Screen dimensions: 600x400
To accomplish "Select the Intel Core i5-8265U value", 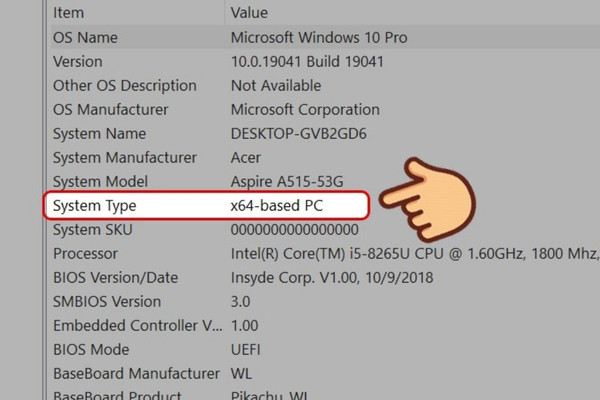I will (x=415, y=254).
